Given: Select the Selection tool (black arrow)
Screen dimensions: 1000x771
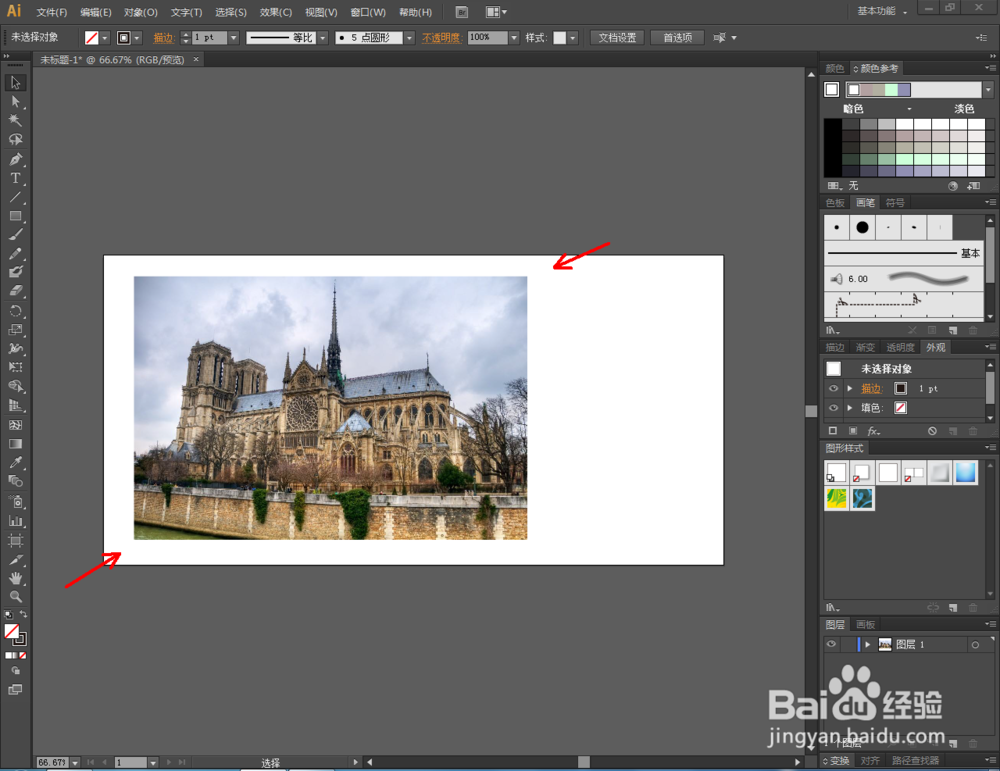Looking at the screenshot, I should tap(15, 83).
